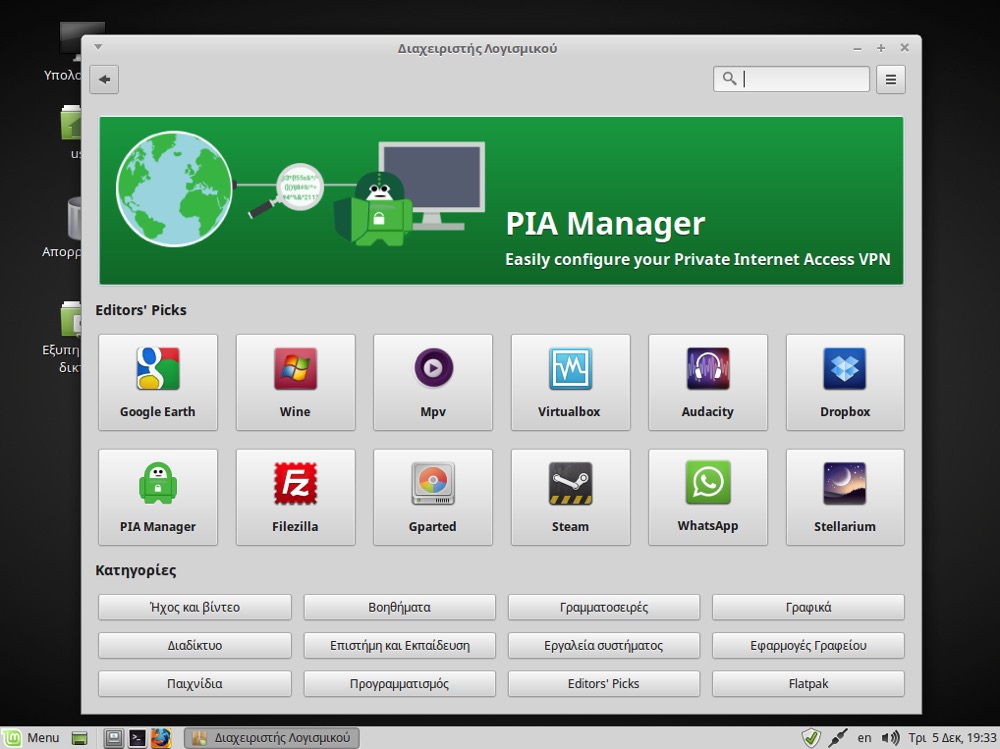
Task: Go back using the arrow button
Action: (104, 79)
